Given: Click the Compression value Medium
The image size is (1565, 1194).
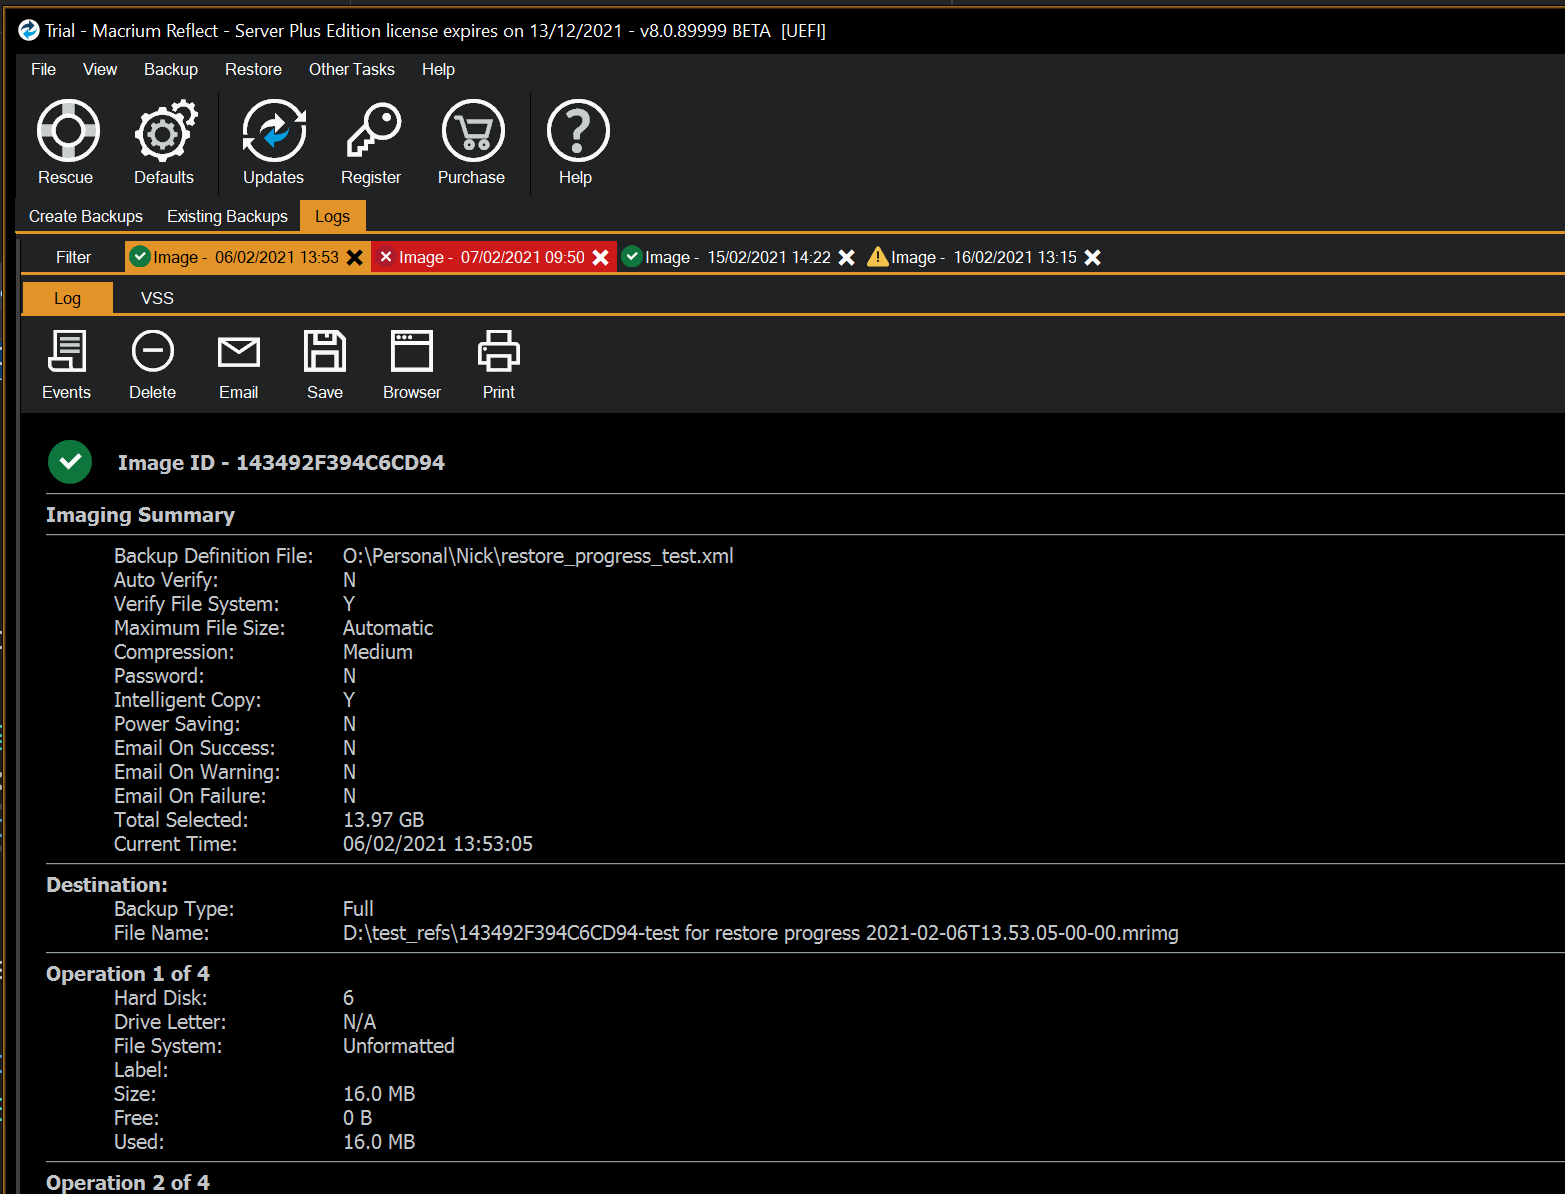Looking at the screenshot, I should click(378, 652).
